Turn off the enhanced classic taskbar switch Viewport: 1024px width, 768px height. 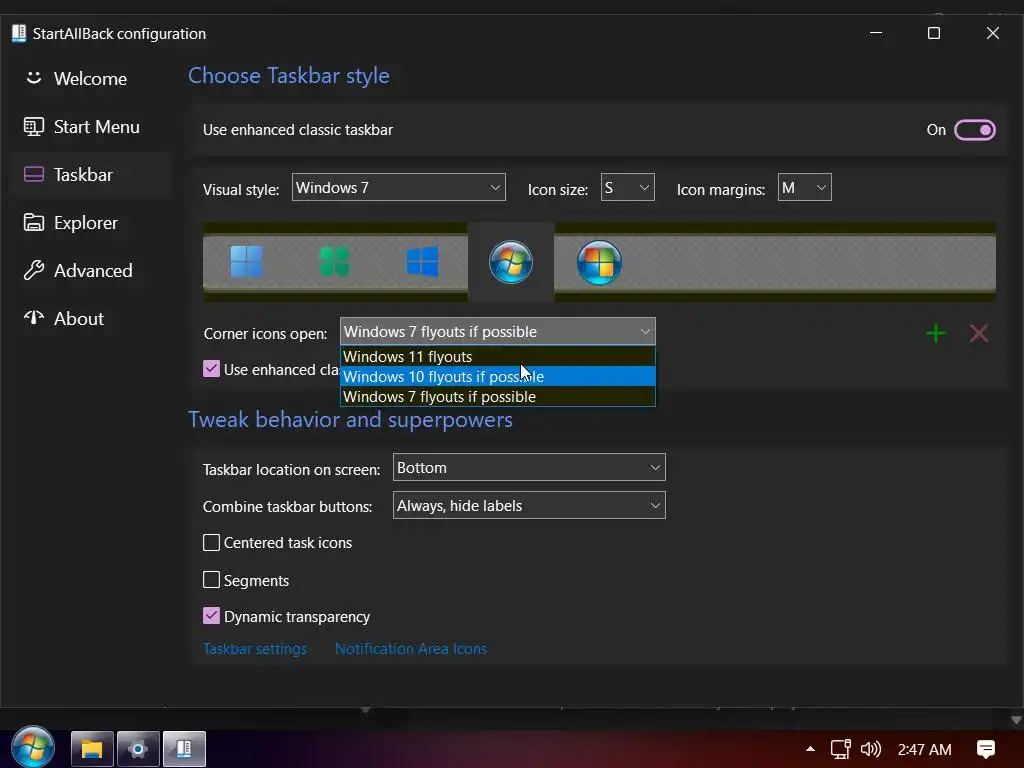tap(974, 130)
